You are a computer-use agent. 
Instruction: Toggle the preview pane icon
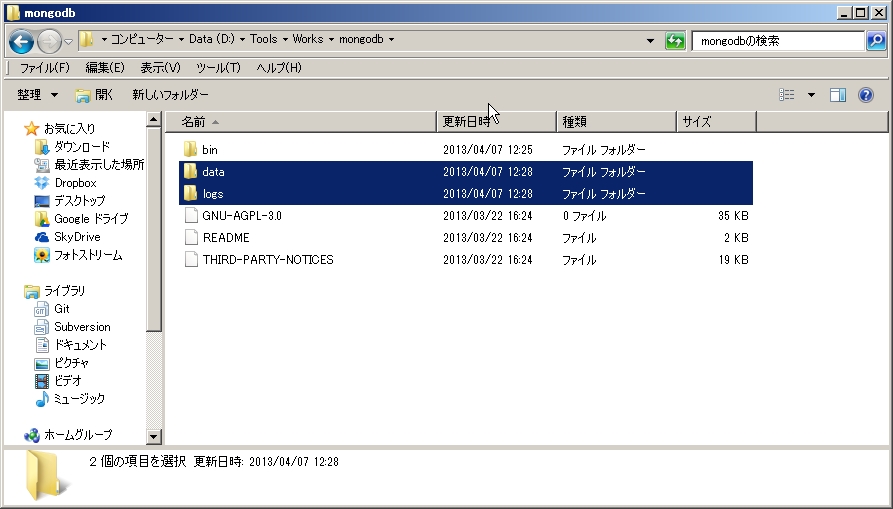838,95
